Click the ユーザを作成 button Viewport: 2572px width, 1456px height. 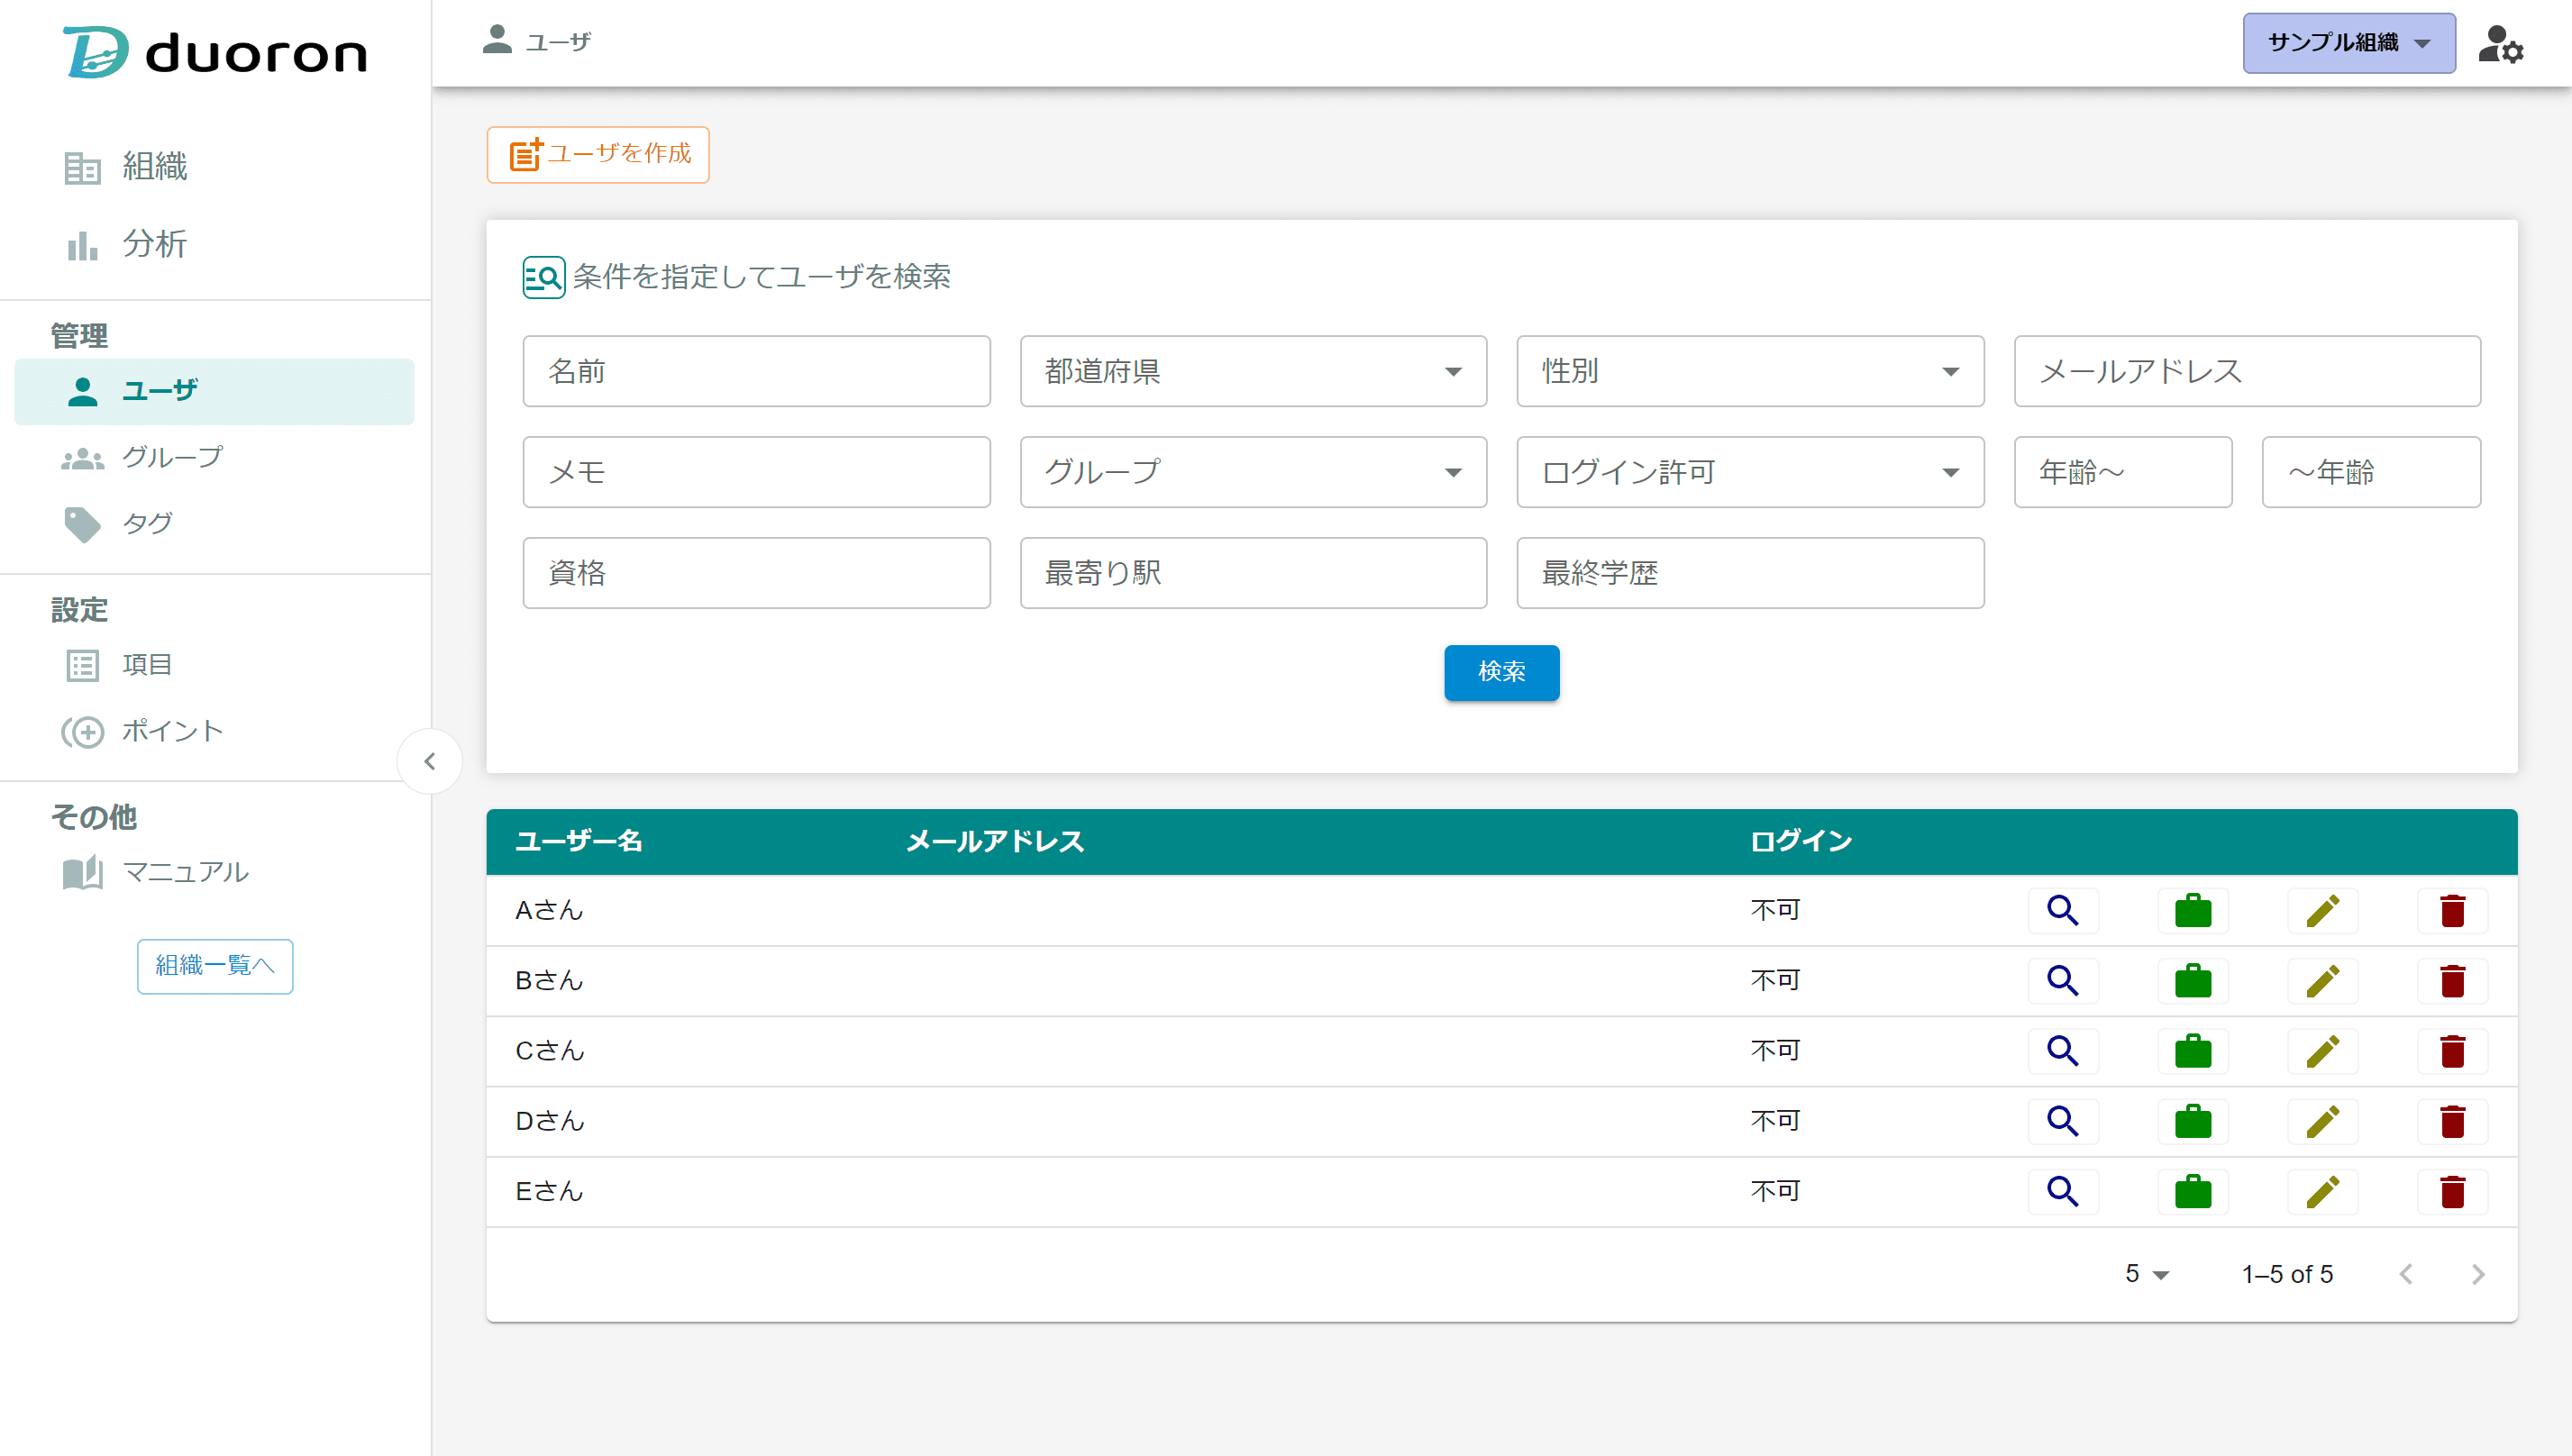click(598, 154)
